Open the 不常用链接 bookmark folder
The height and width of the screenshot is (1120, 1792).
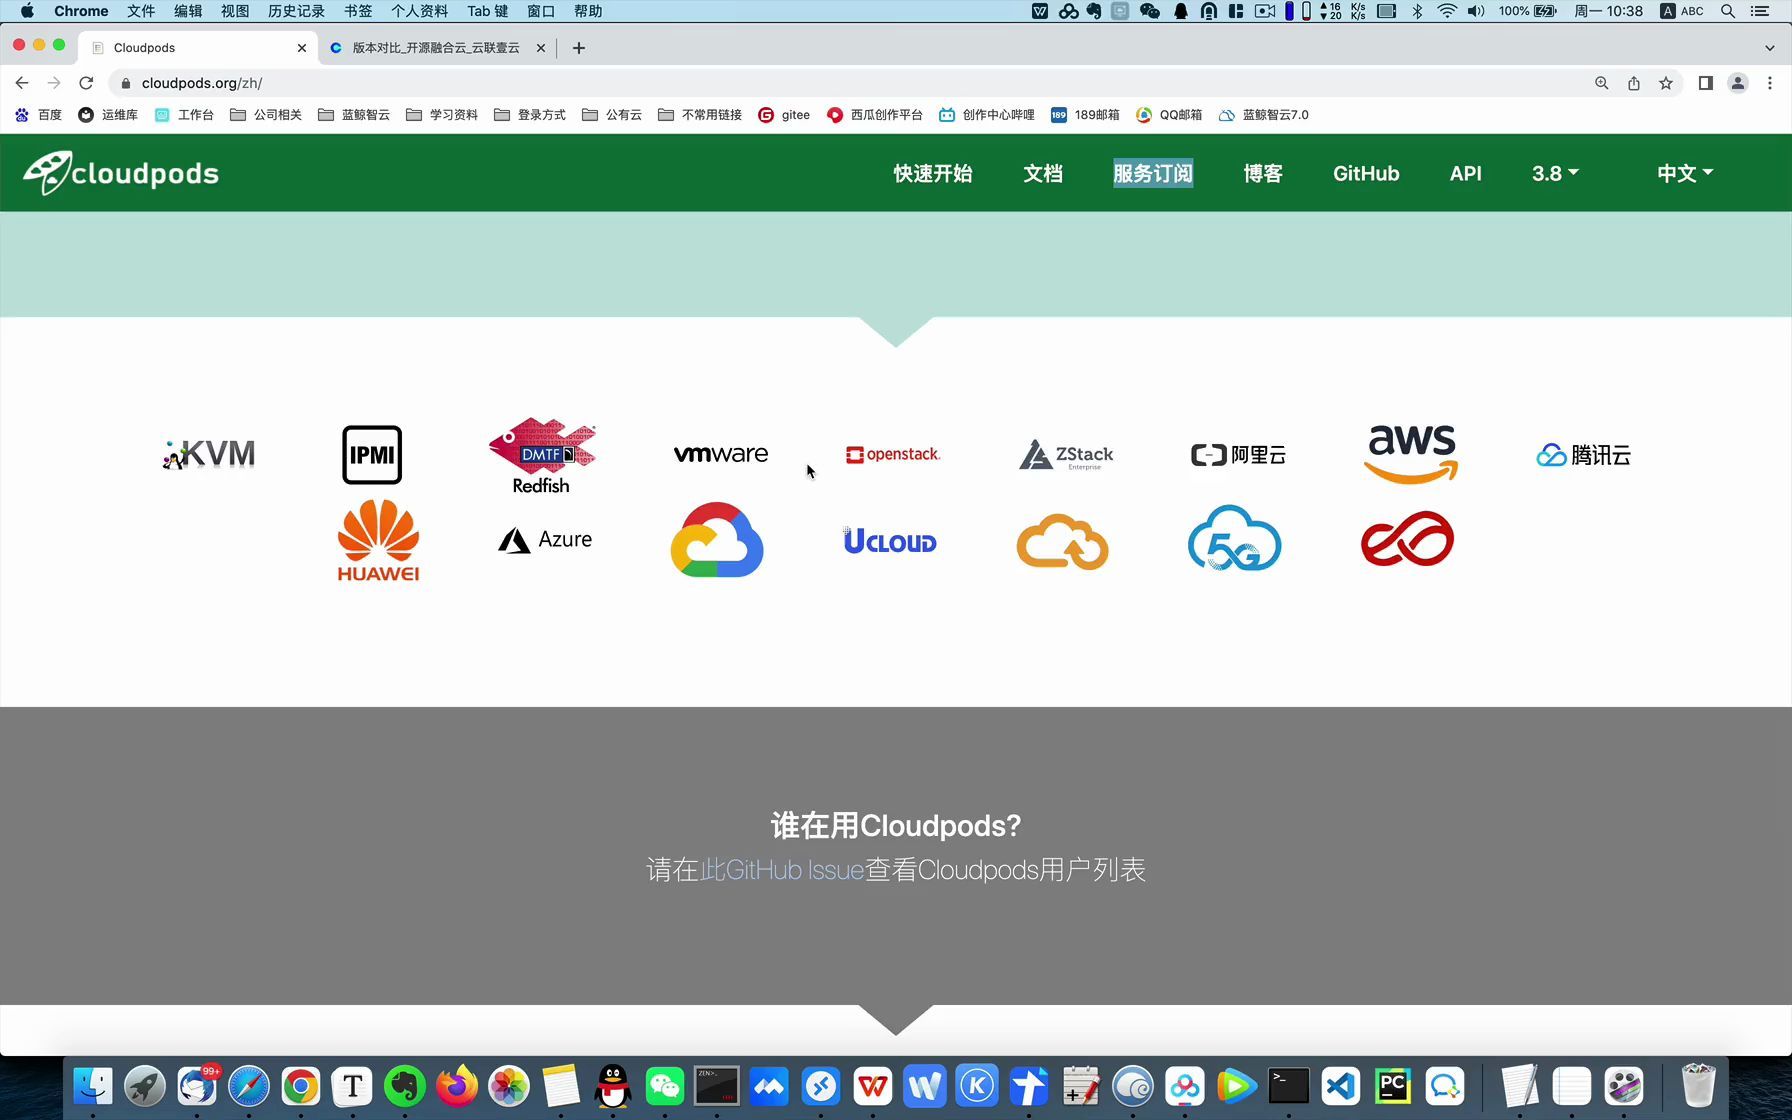coord(700,115)
